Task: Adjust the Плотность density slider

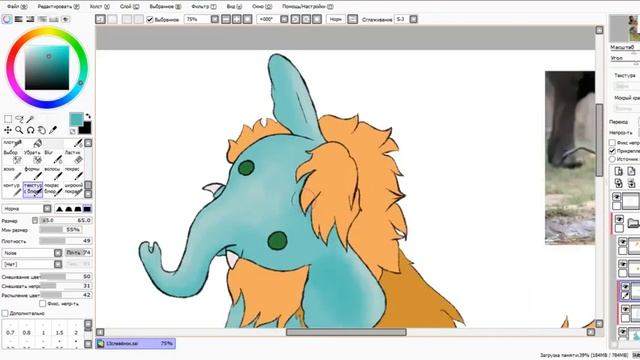Action: [x=65, y=241]
